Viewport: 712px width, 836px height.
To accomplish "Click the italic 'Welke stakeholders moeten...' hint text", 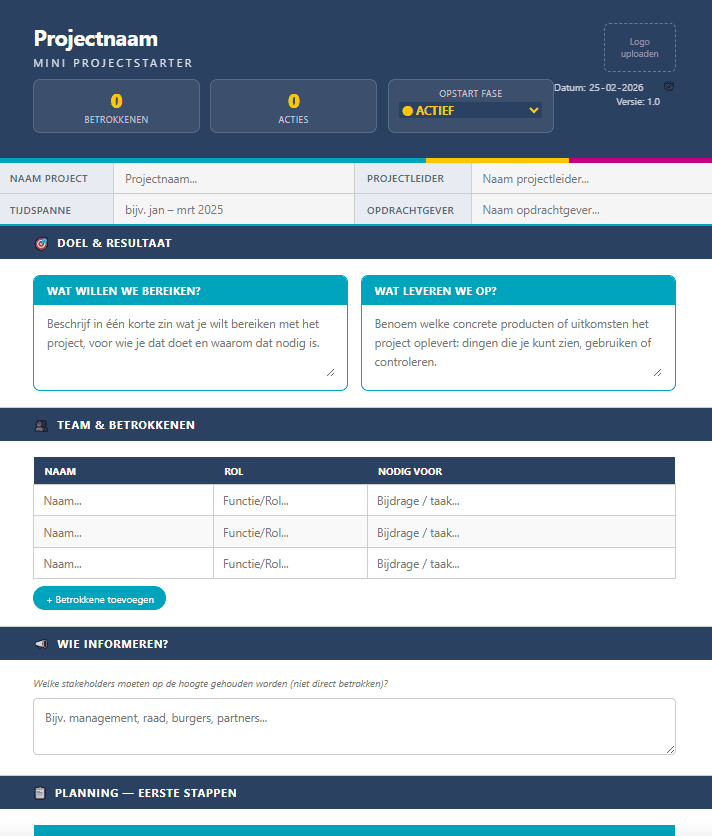I will (x=211, y=684).
